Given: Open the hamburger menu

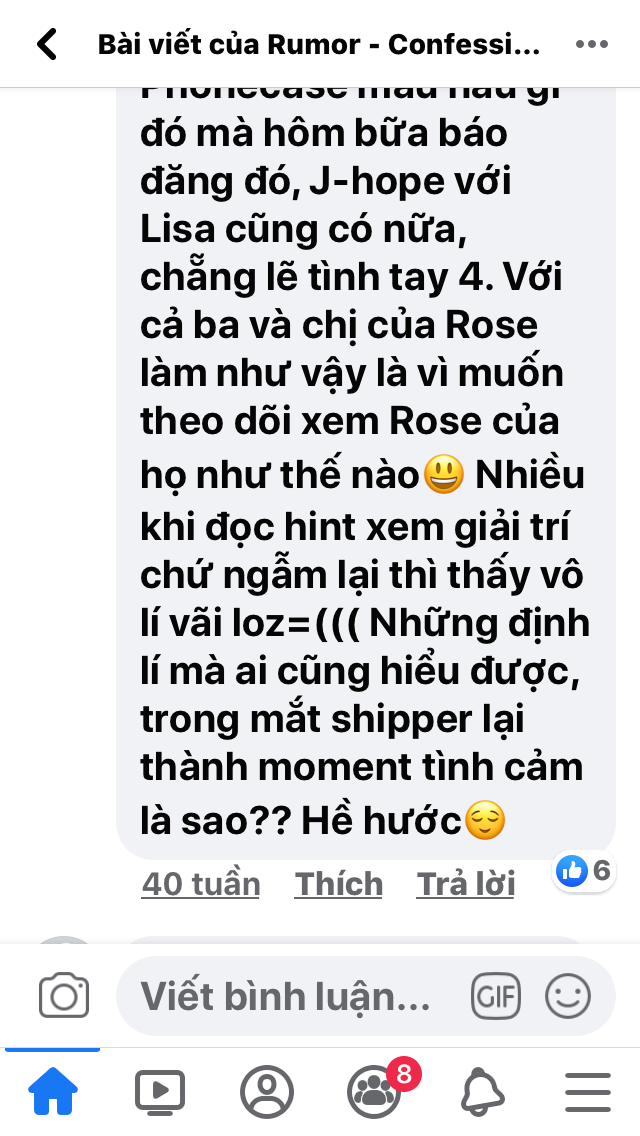Looking at the screenshot, I should point(588,1091).
